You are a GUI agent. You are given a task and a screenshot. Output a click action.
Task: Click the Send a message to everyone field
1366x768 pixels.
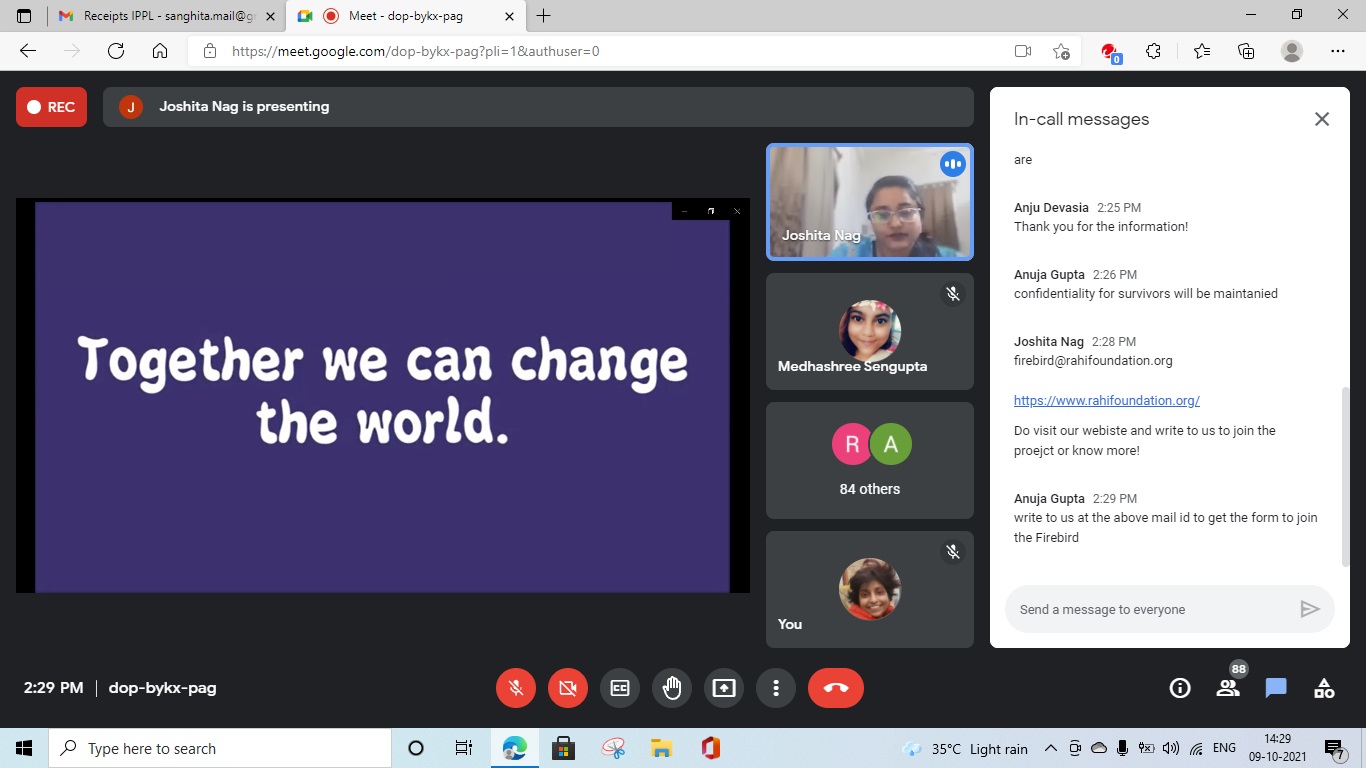(x=1150, y=609)
